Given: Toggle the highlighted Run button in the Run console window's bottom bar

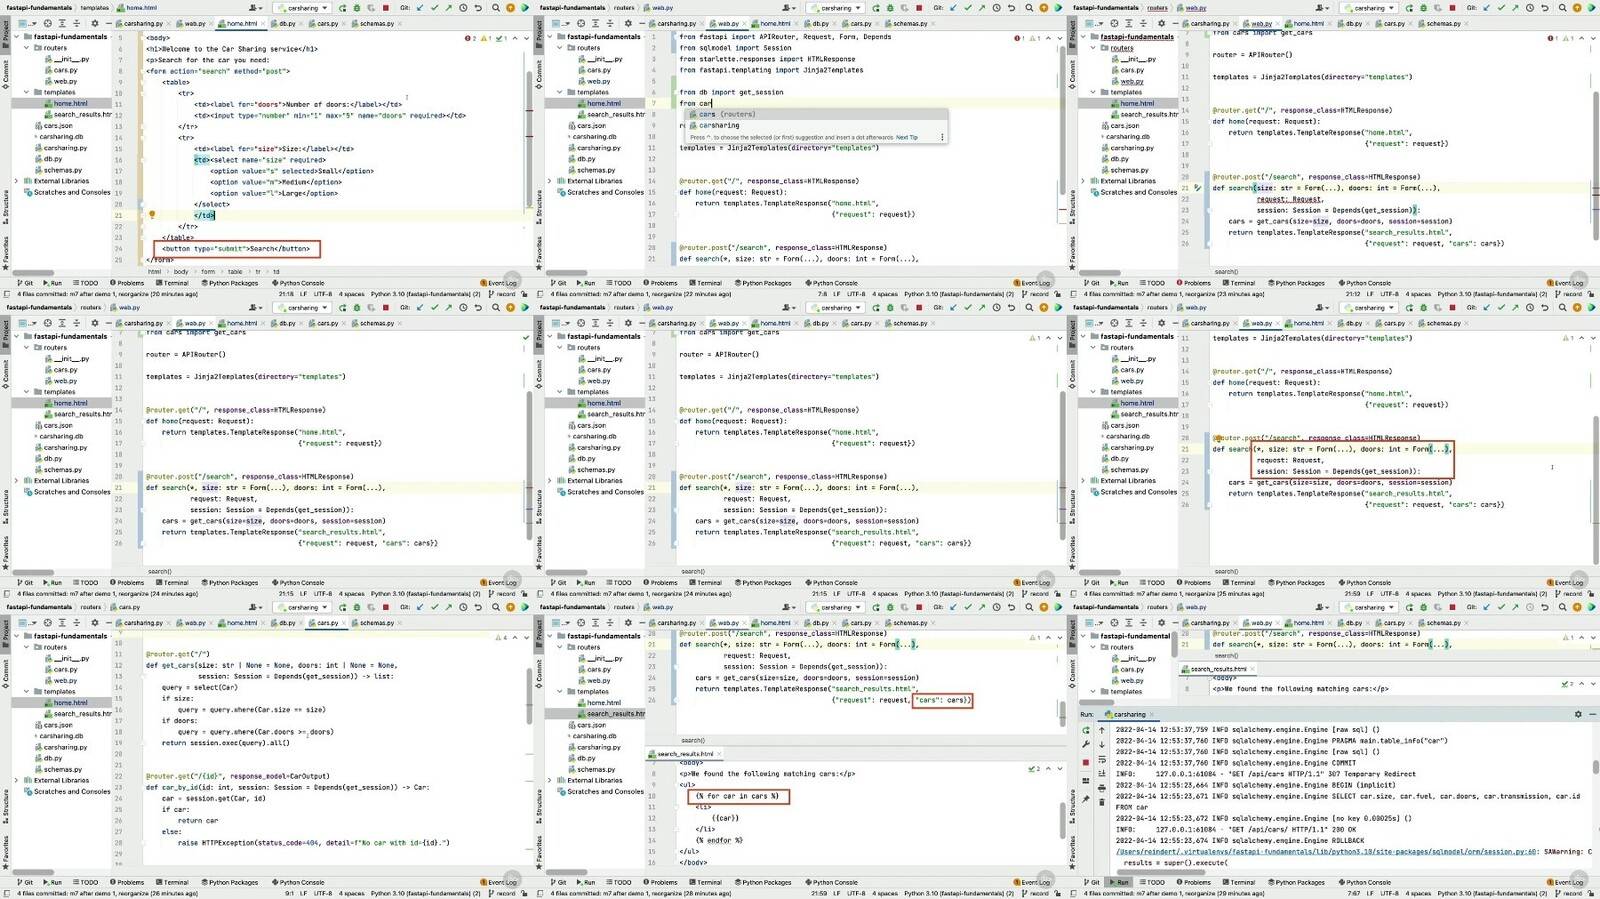Looking at the screenshot, I should [x=1119, y=883].
